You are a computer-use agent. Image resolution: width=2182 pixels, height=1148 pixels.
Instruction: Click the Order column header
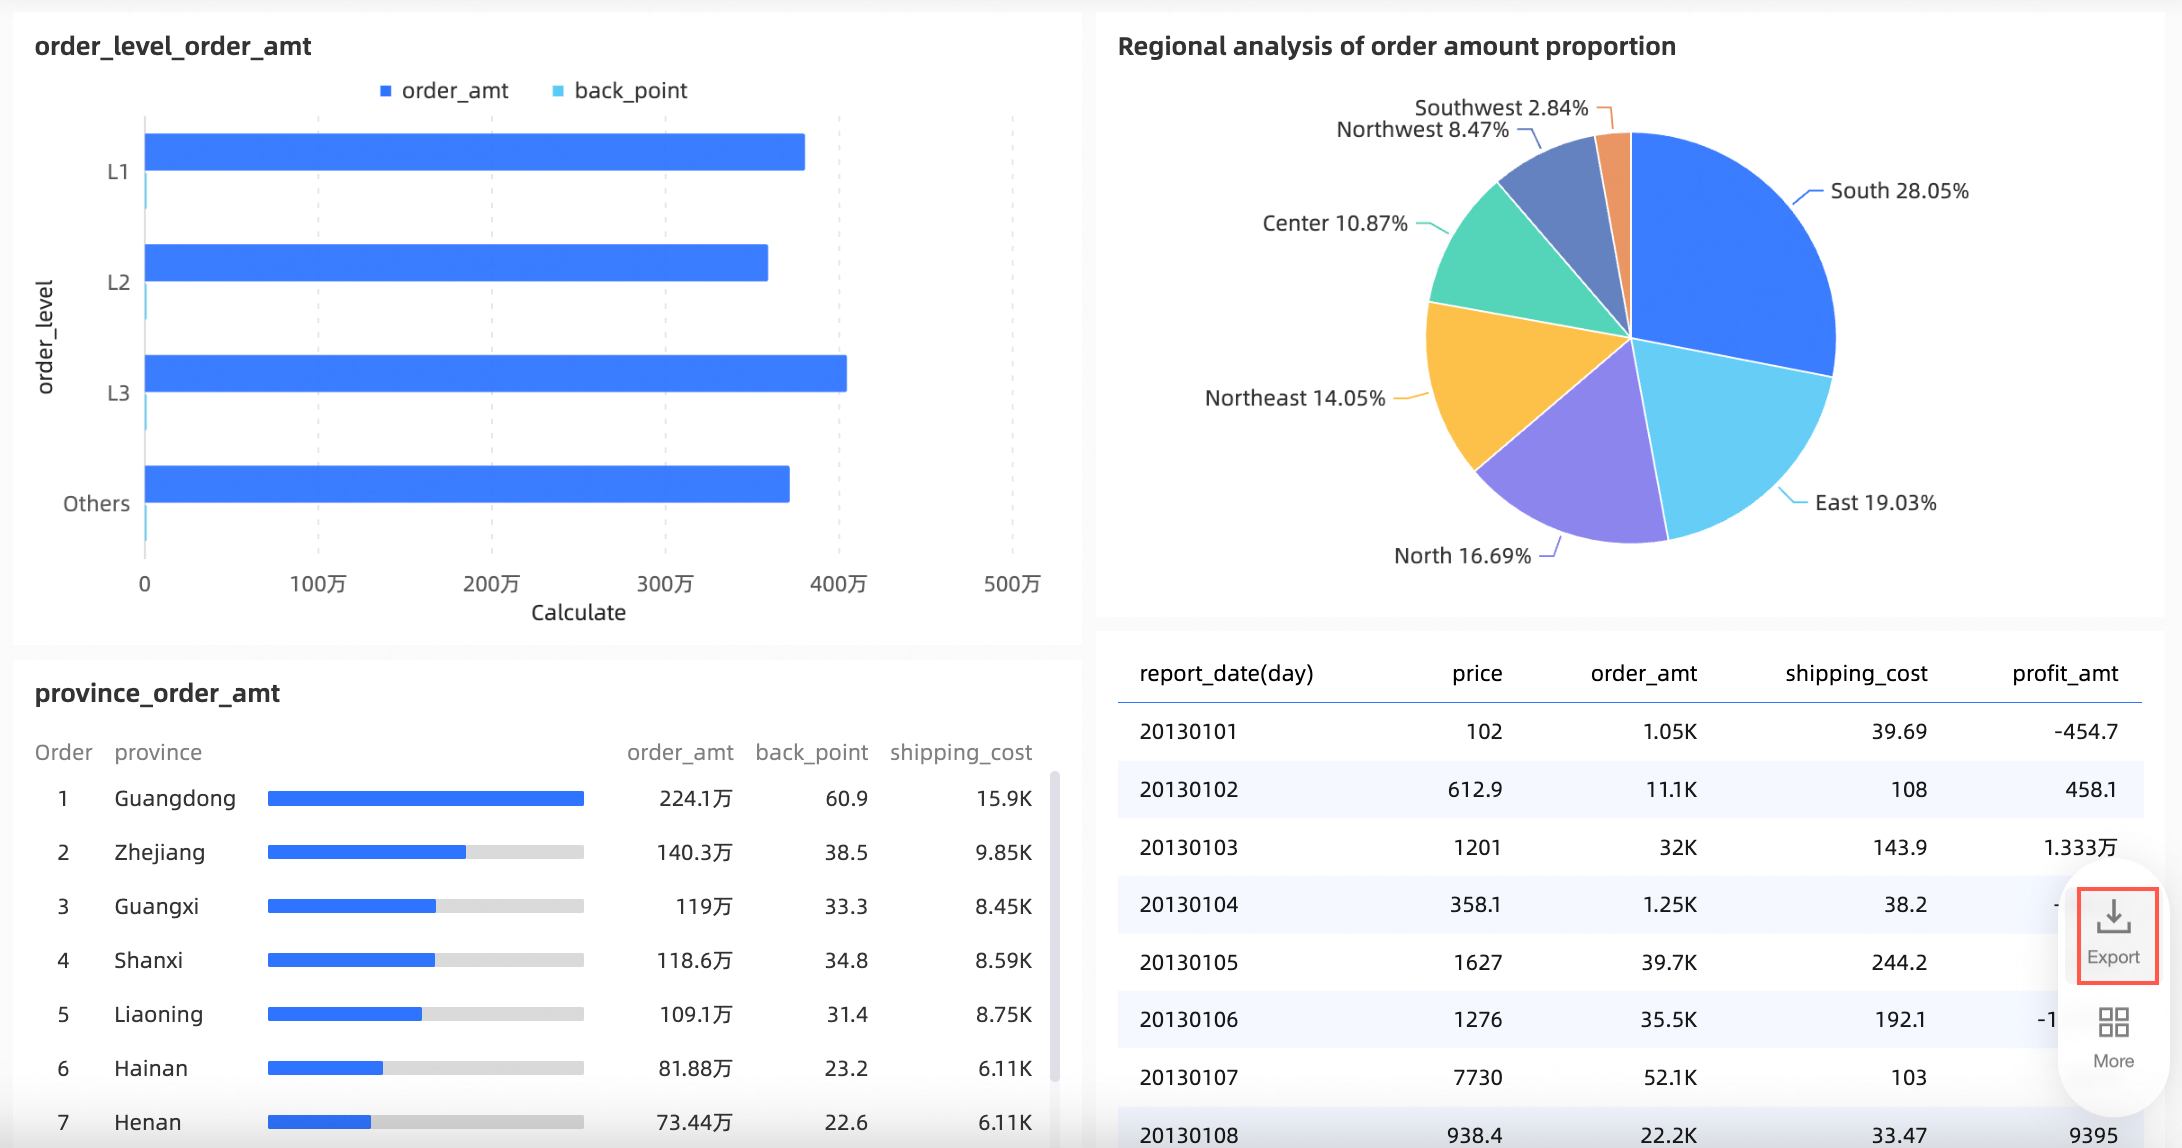point(63,752)
